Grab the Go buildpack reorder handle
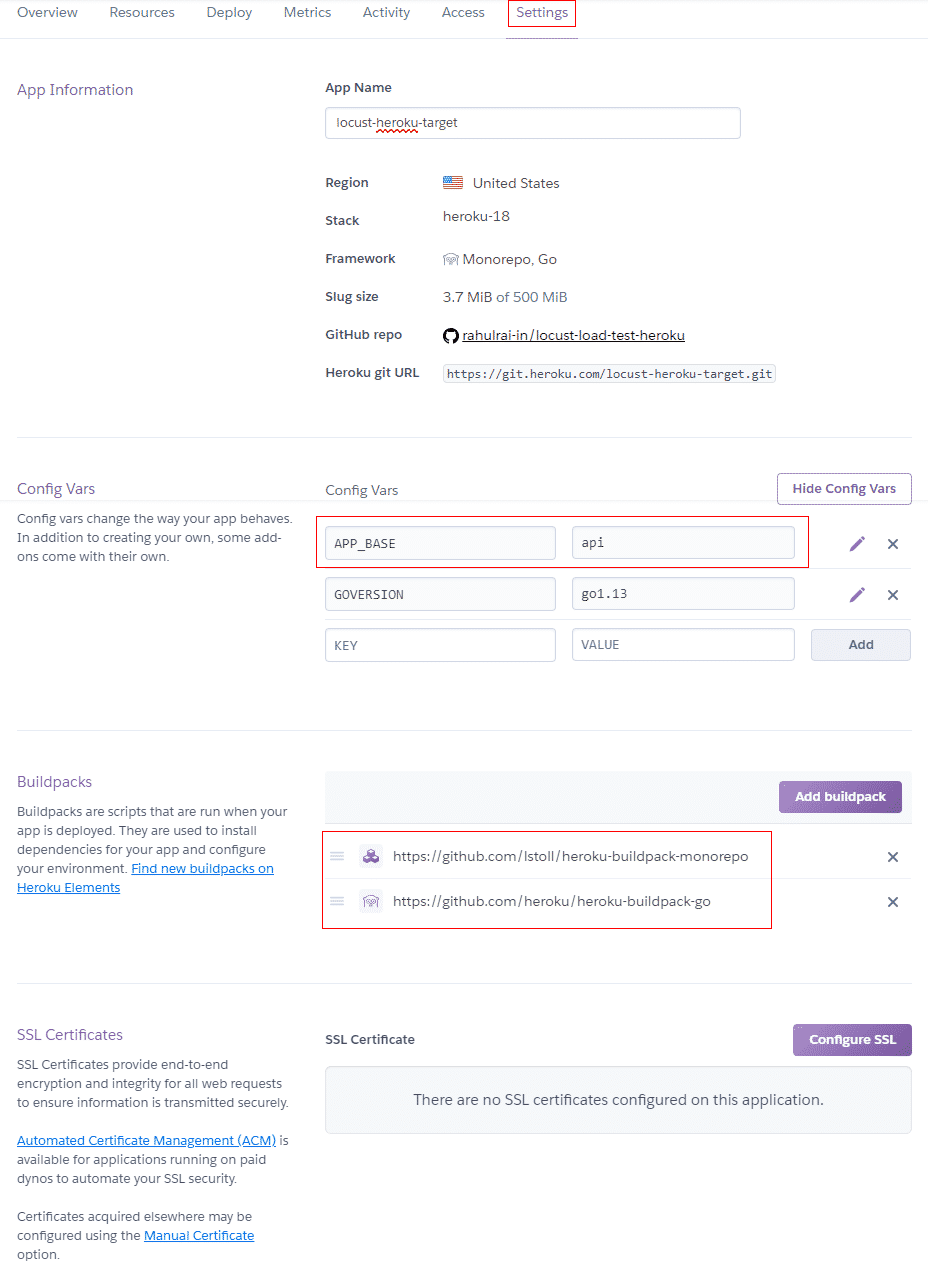 tap(337, 901)
